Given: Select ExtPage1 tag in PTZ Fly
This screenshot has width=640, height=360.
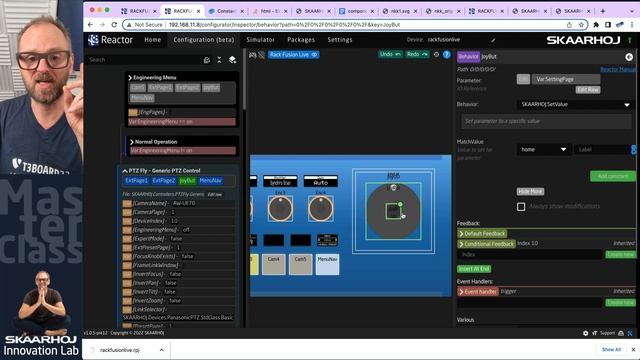Looking at the screenshot, I should click(136, 180).
